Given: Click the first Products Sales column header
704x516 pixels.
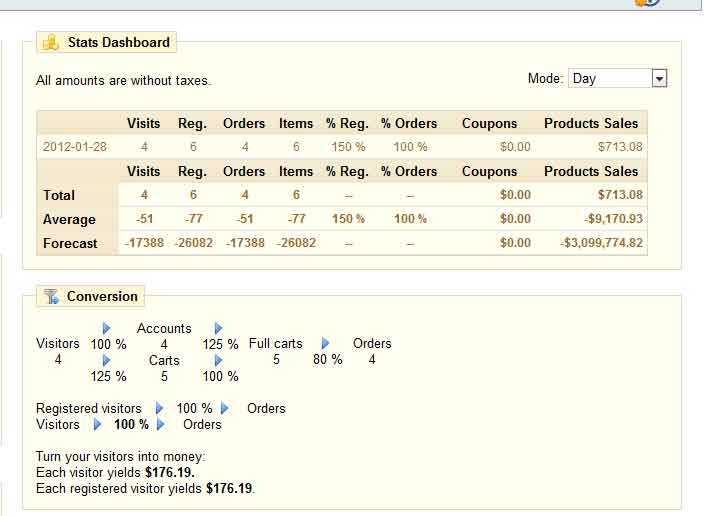Looking at the screenshot, I should point(591,123).
